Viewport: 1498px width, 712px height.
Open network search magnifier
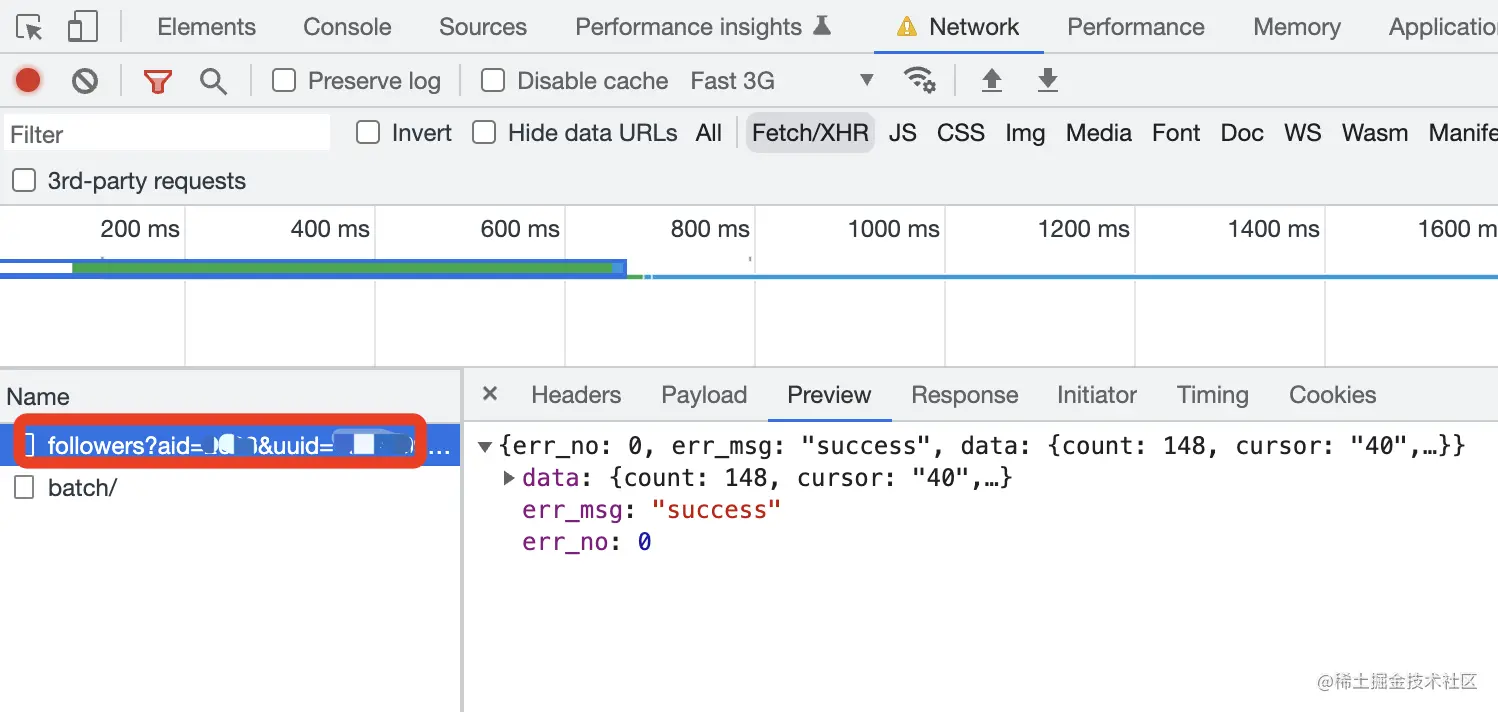pos(213,81)
